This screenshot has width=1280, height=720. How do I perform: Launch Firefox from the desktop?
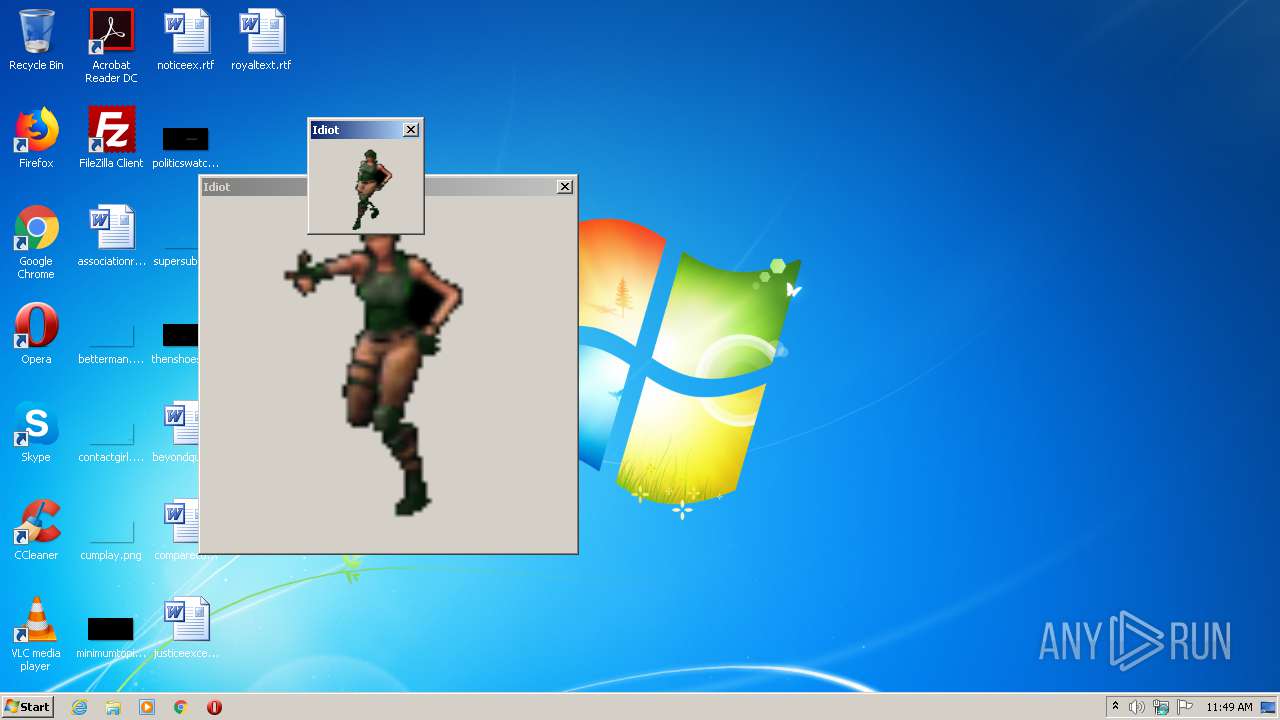(36, 138)
